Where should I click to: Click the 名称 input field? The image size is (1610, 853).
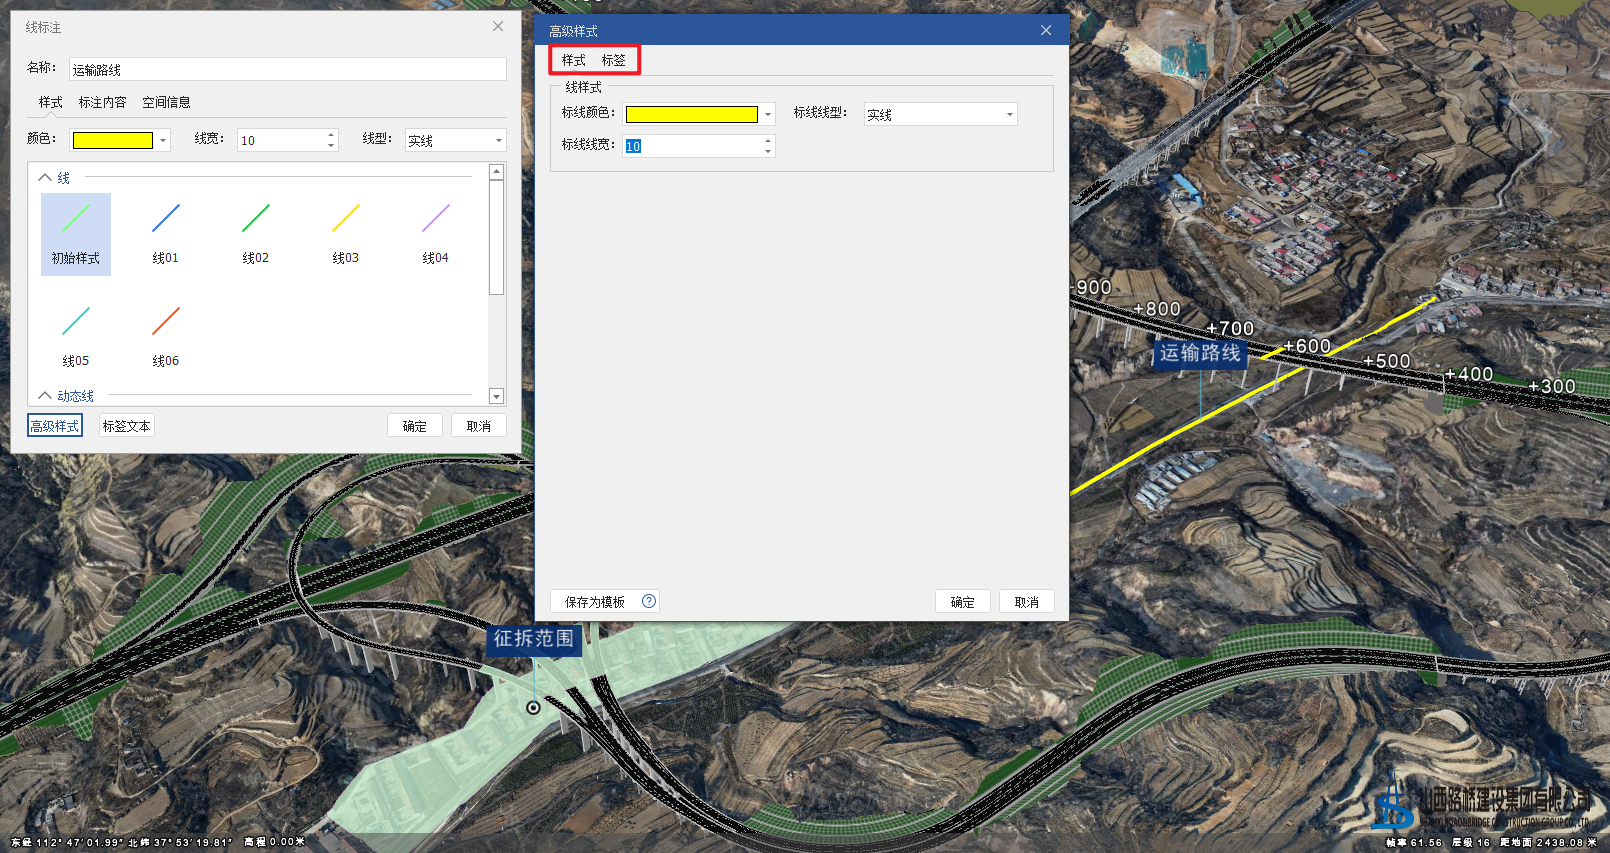tap(287, 69)
